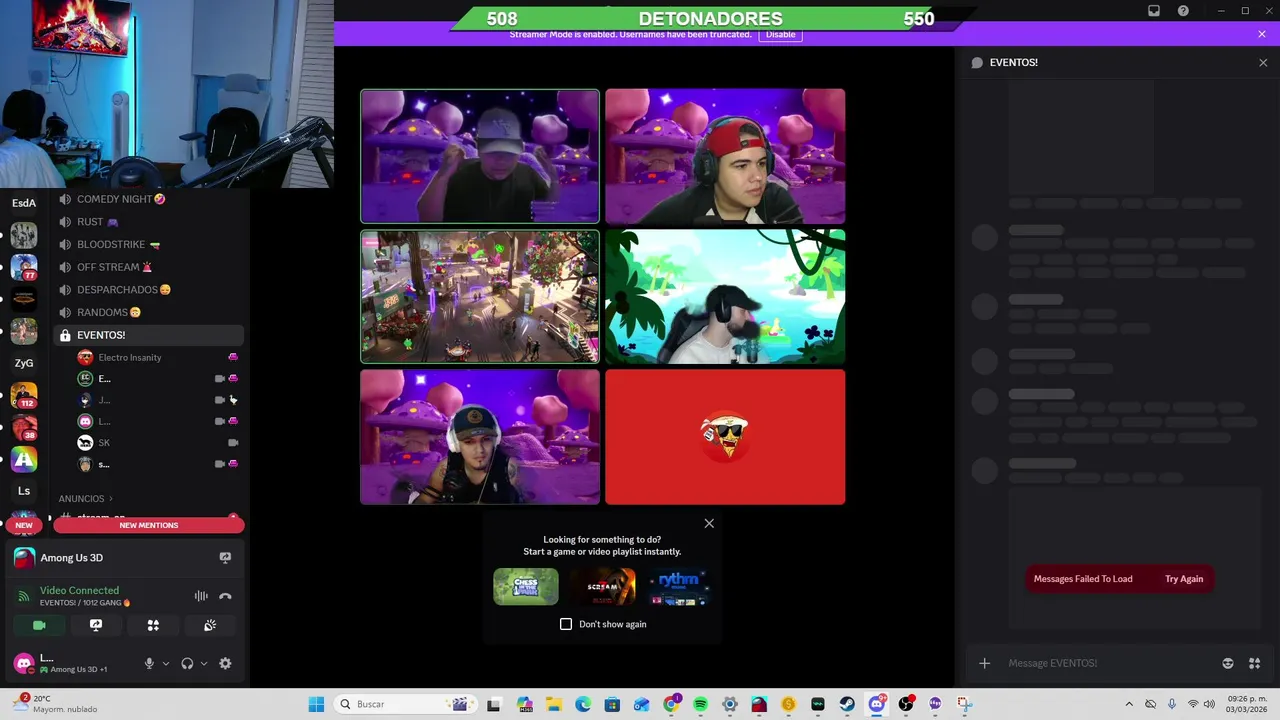
Task: Join the BLOODSTRIKE voice channel
Action: [148, 244]
